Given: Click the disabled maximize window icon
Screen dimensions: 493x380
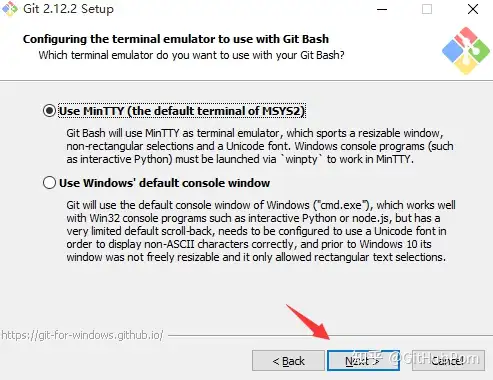Looking at the screenshot, I should coord(427,9).
